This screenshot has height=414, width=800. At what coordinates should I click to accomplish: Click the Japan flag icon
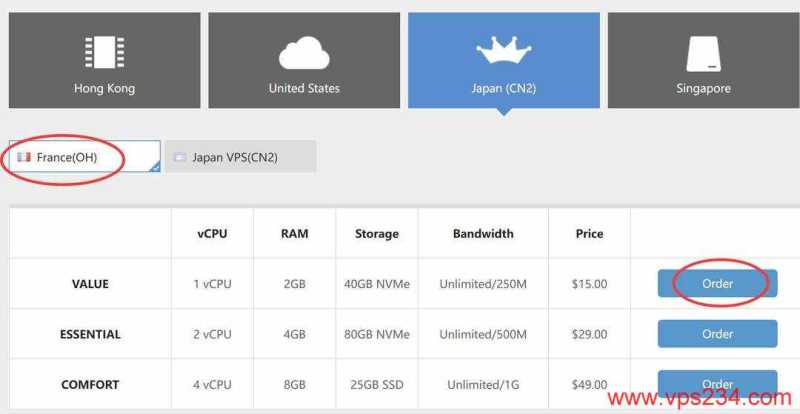point(180,157)
